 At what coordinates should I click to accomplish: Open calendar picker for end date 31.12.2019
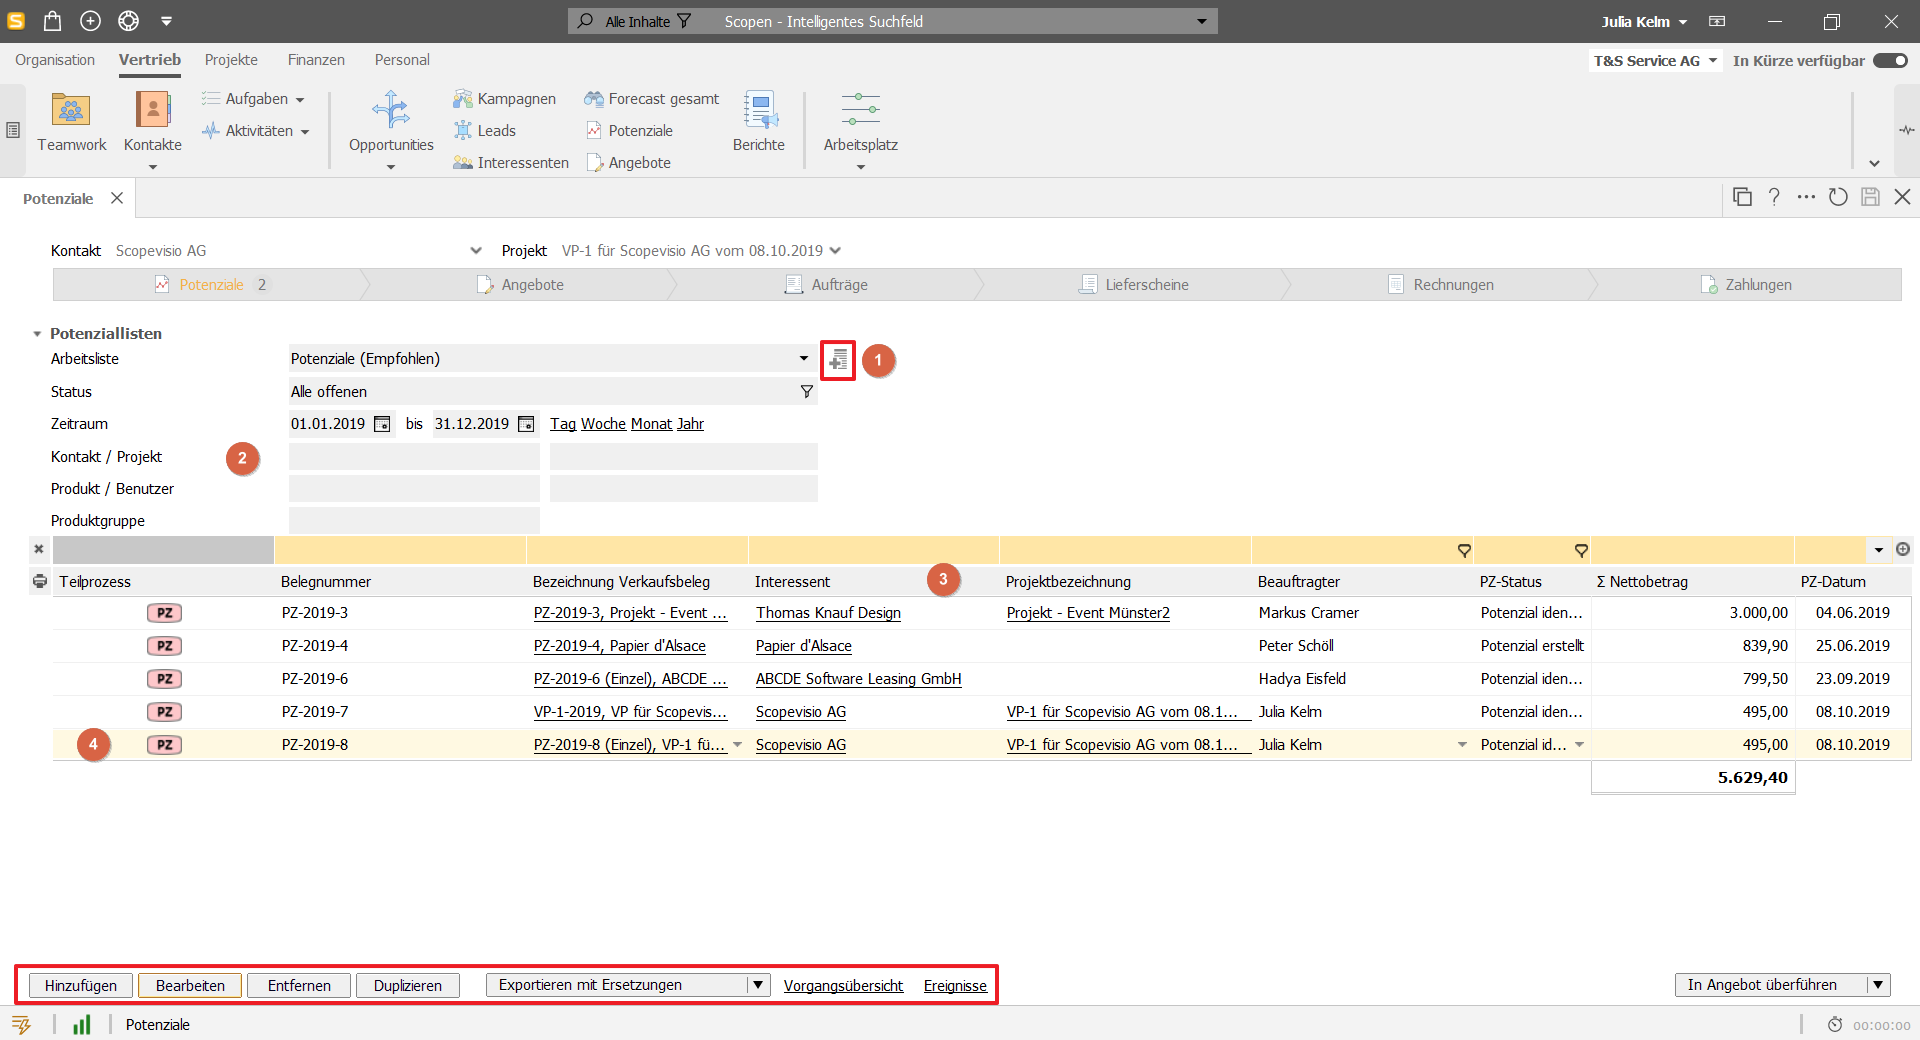pyautogui.click(x=526, y=424)
